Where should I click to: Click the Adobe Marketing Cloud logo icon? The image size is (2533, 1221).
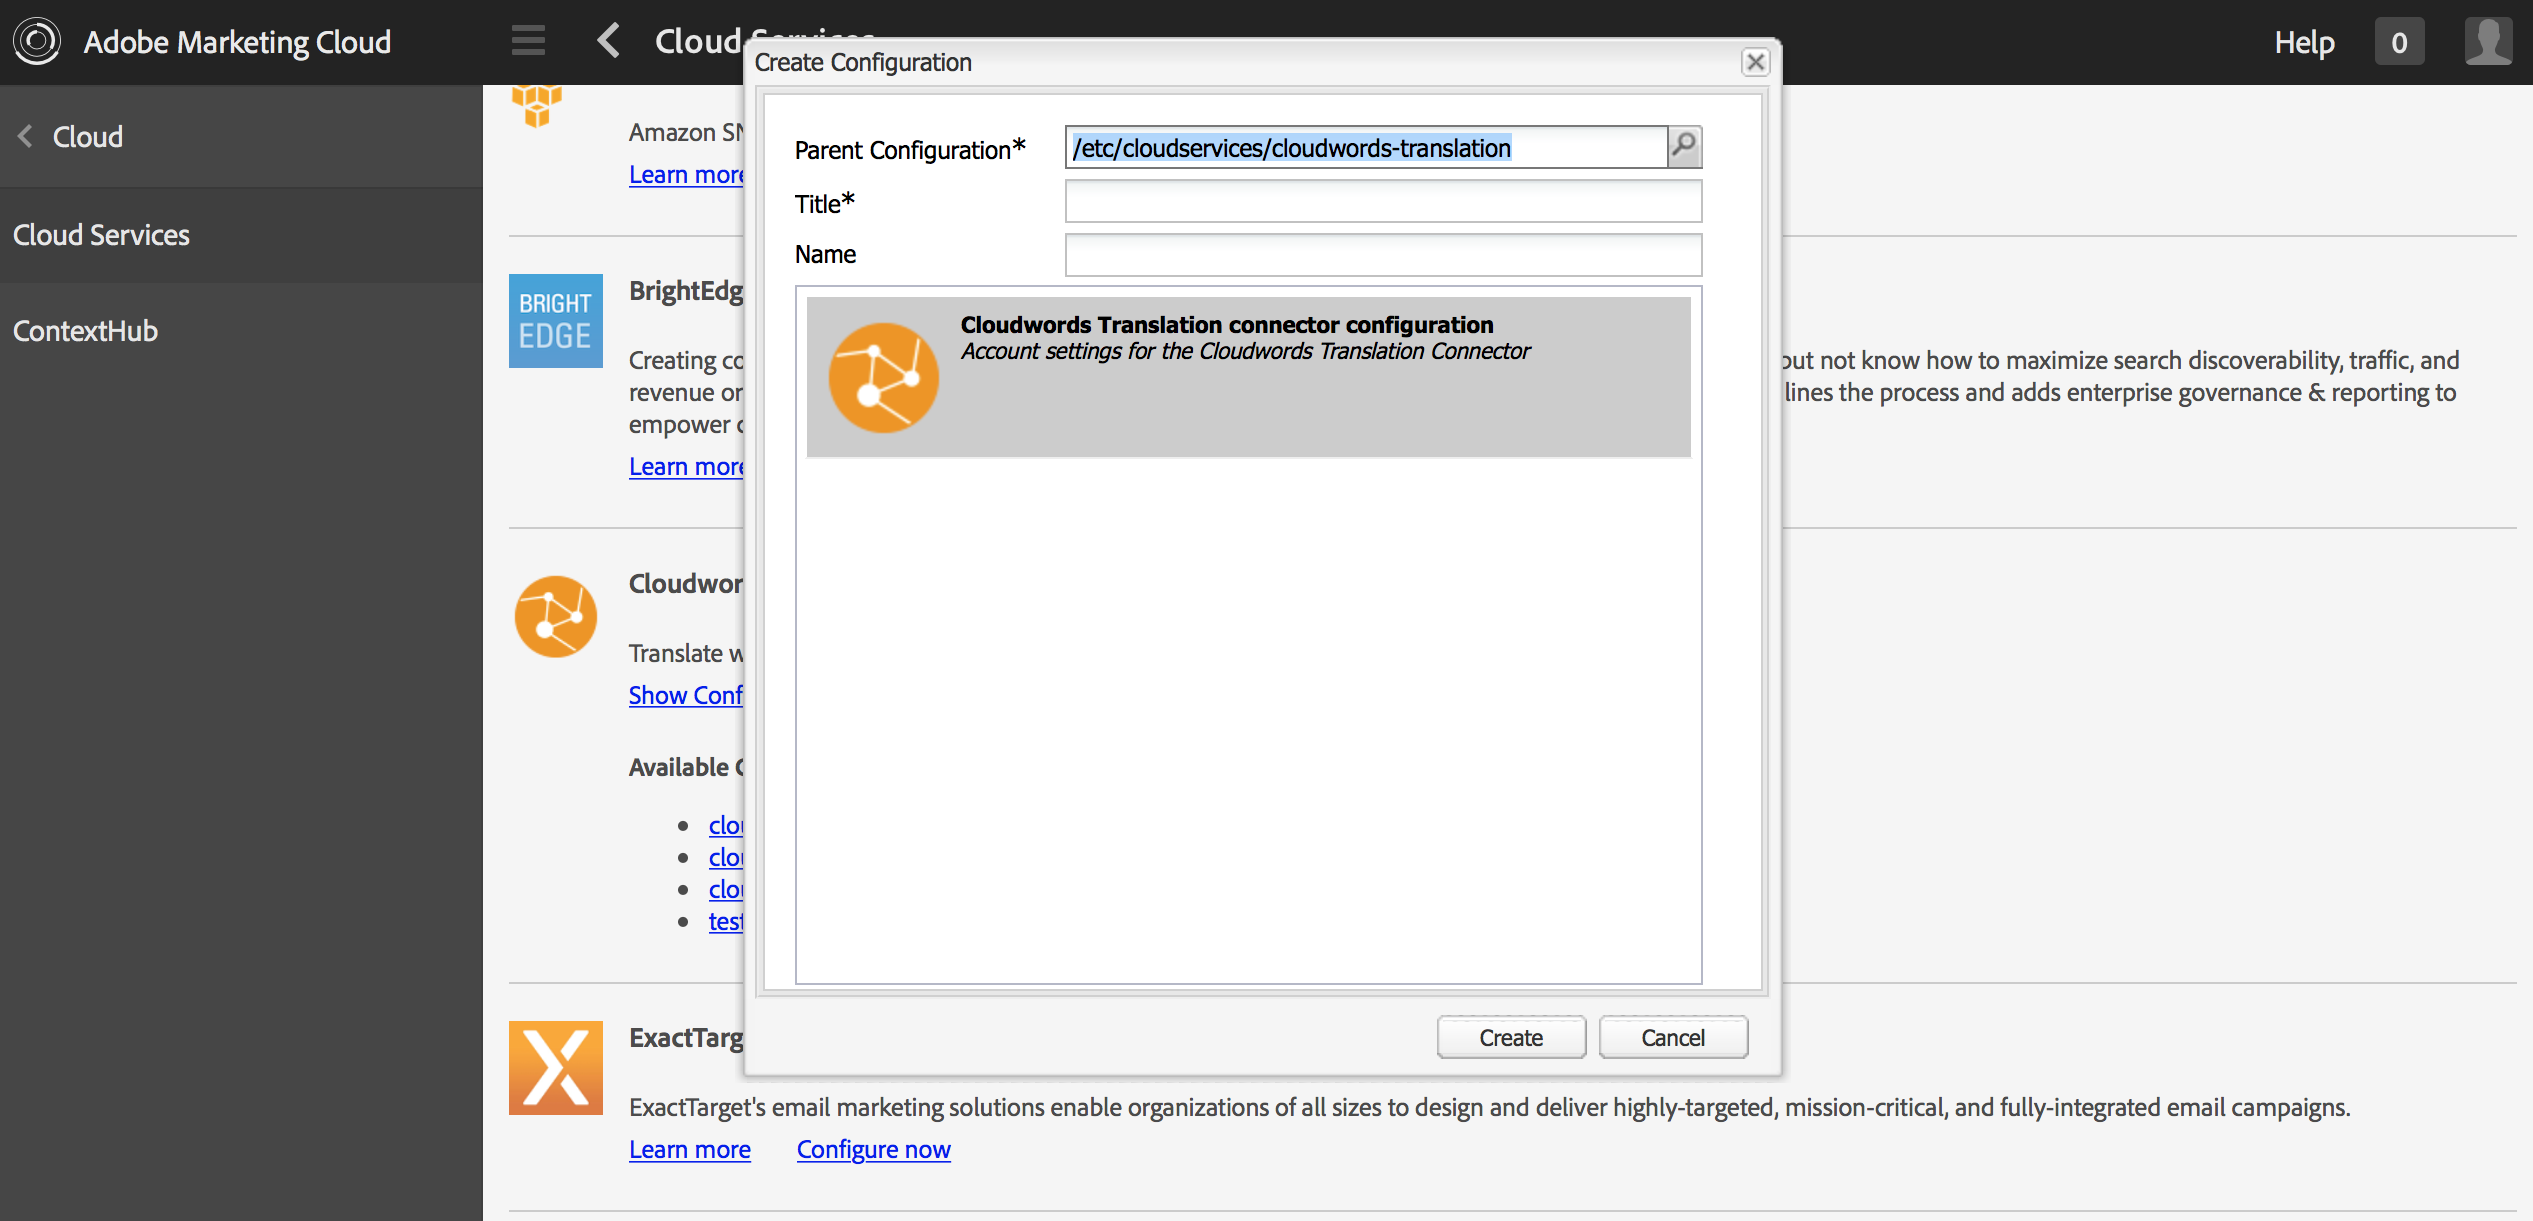[x=37, y=42]
